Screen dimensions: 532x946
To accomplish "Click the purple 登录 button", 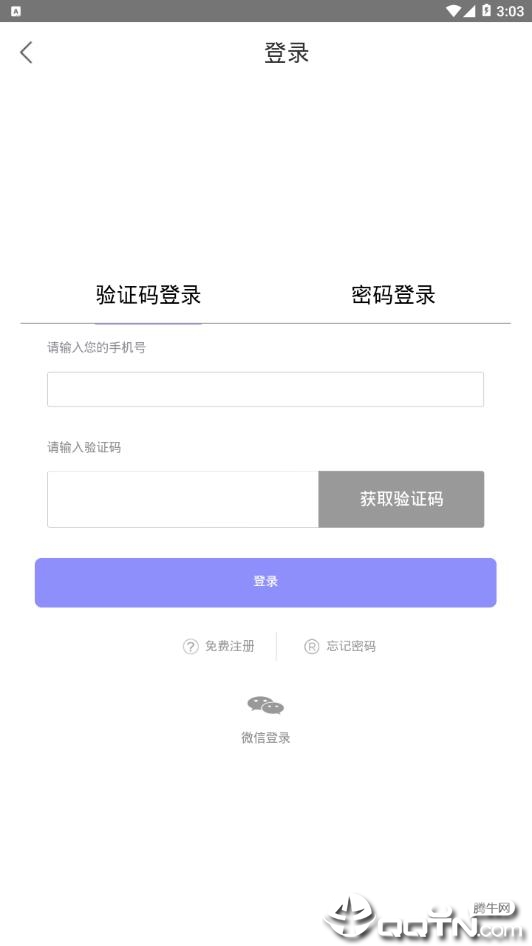I will click(265, 582).
